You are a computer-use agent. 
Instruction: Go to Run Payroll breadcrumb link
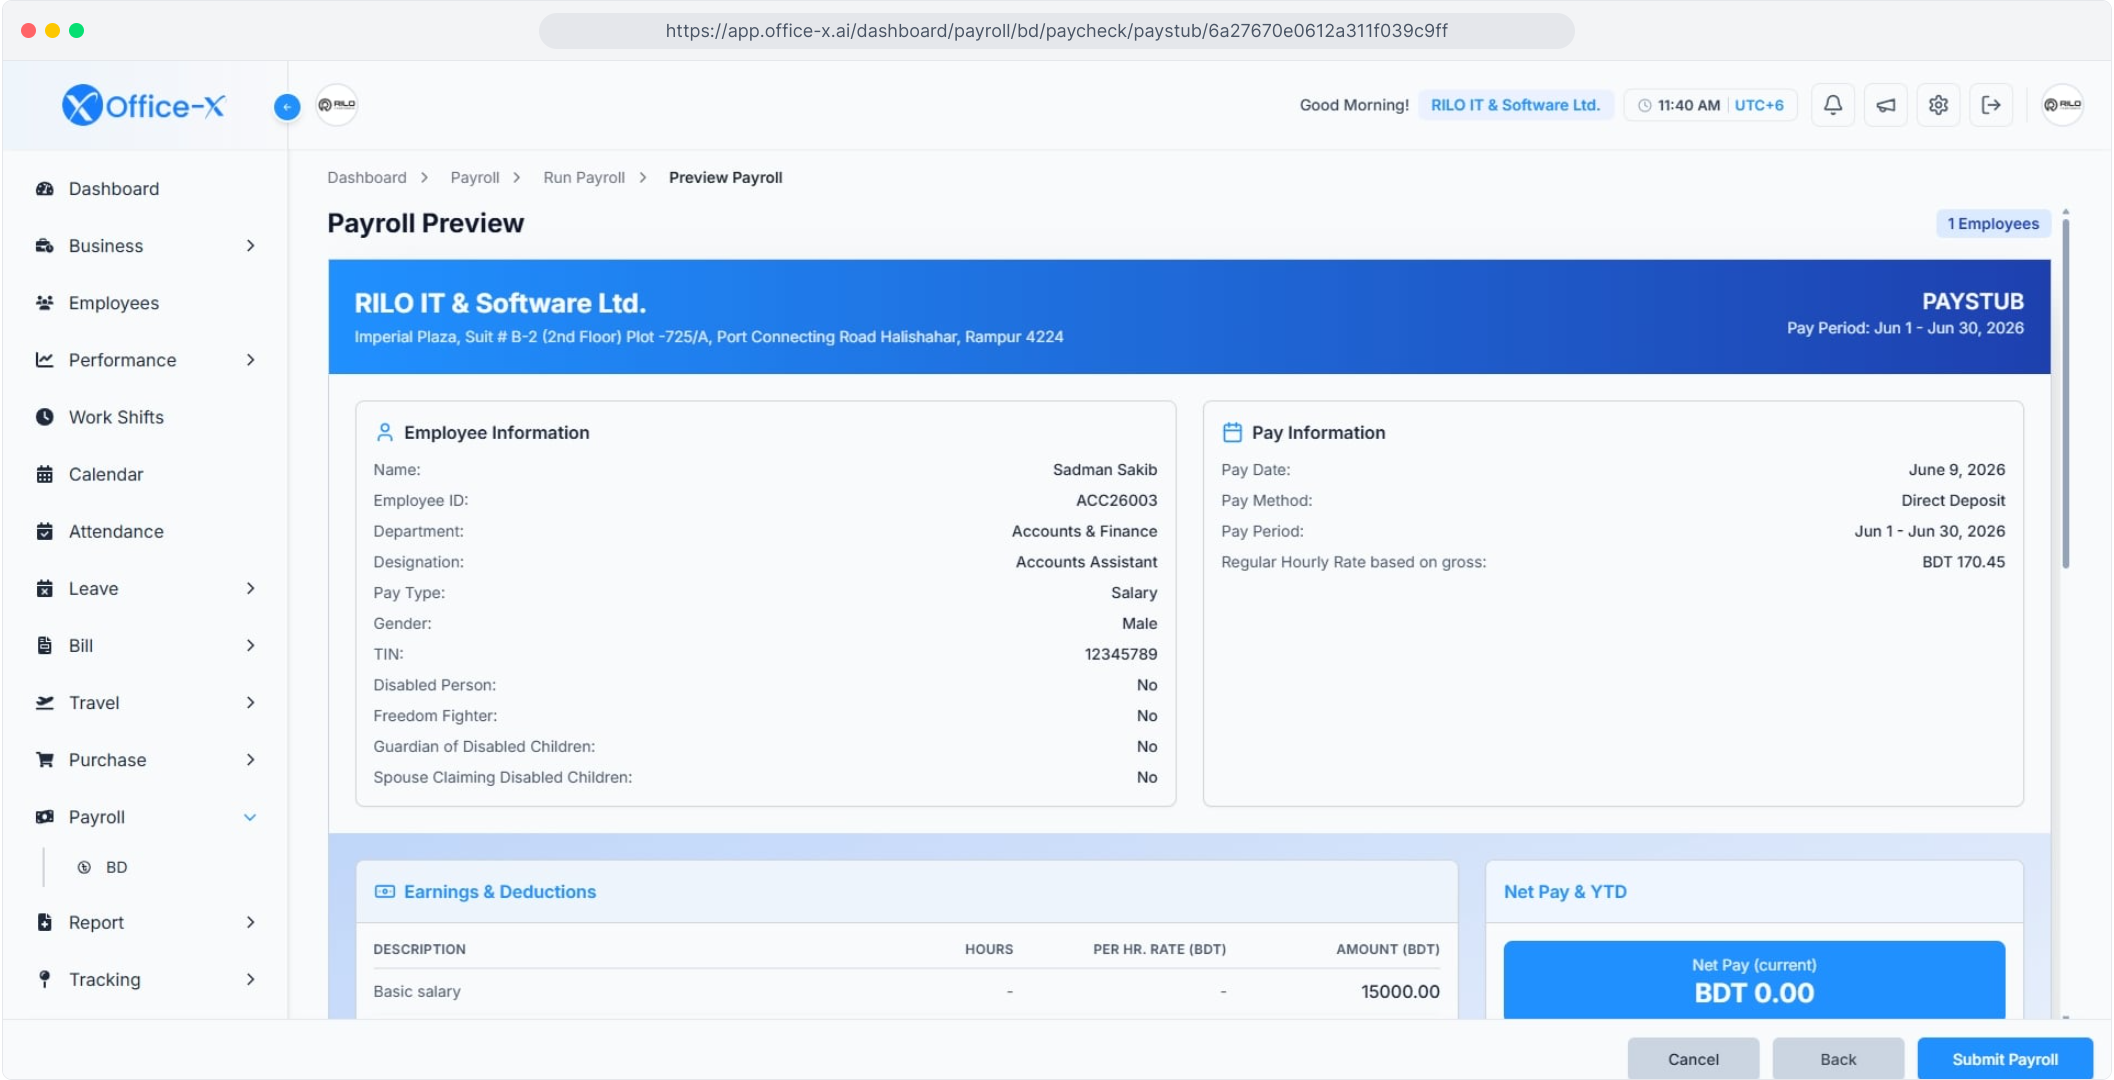[x=584, y=177]
